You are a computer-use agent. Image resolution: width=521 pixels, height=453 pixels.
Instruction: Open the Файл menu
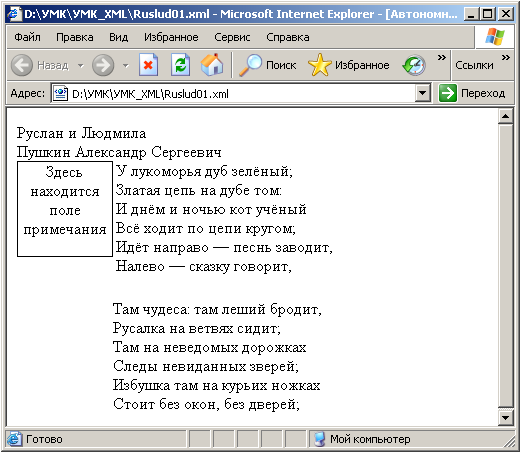27,37
